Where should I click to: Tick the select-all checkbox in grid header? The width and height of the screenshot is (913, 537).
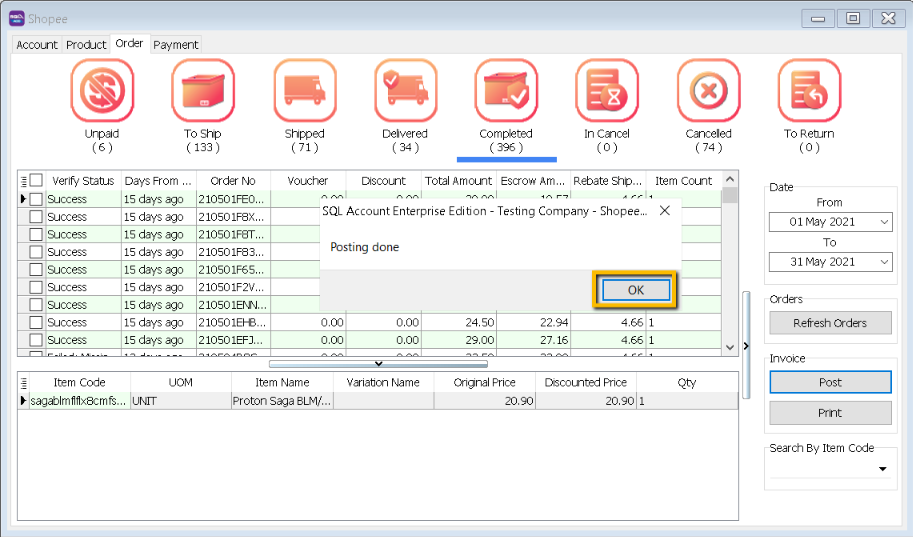point(36,181)
